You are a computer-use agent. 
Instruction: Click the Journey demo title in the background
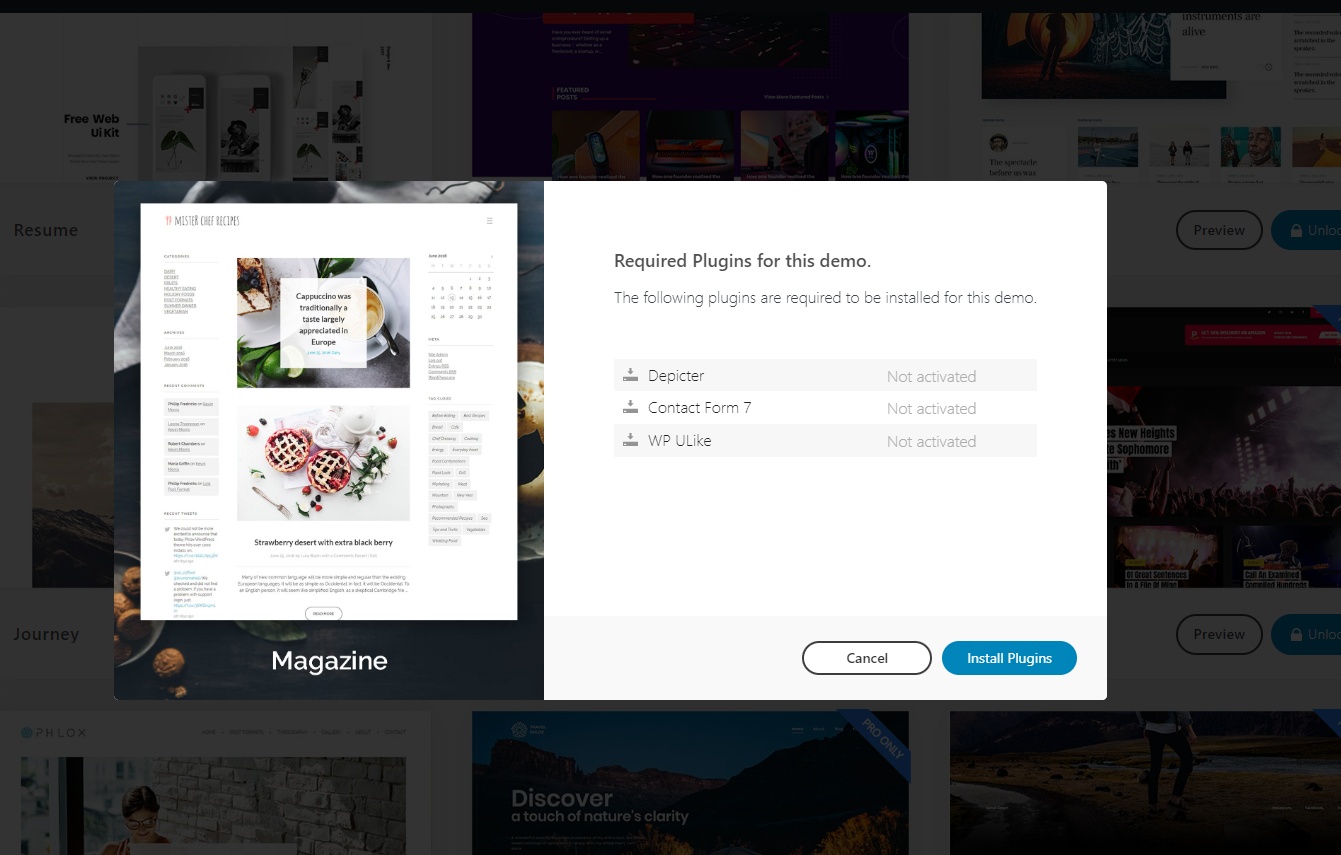46,634
